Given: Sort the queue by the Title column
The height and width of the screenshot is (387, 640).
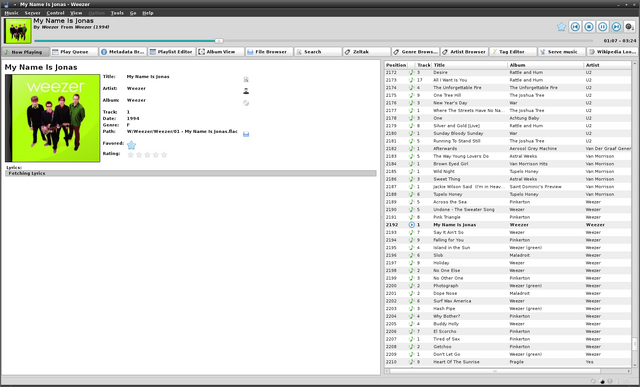Looking at the screenshot, I should (x=469, y=65).
